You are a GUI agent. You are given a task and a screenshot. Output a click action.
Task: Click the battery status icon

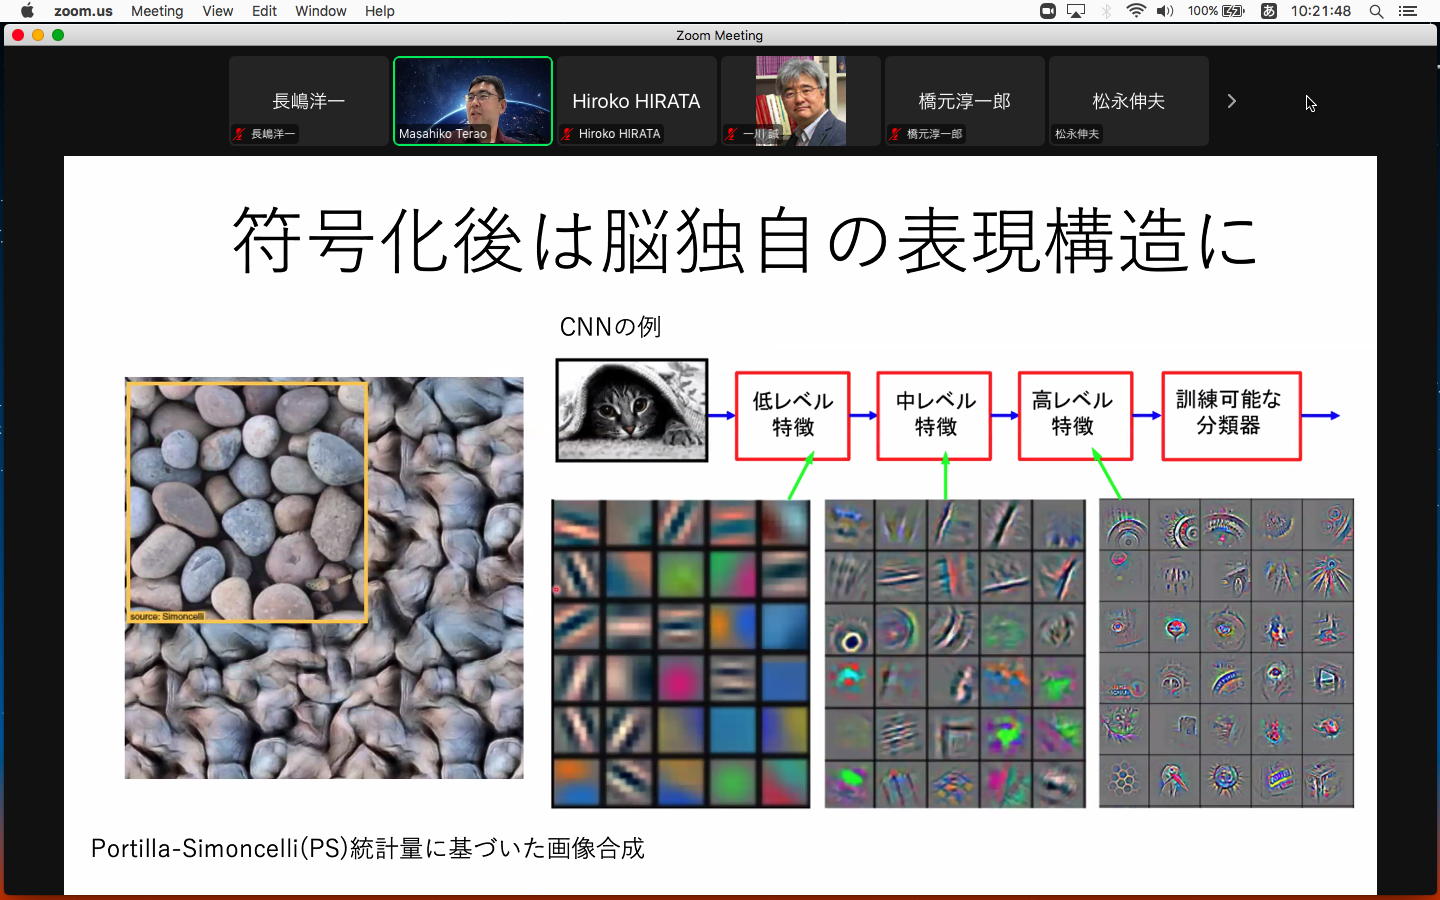[x=1216, y=11]
